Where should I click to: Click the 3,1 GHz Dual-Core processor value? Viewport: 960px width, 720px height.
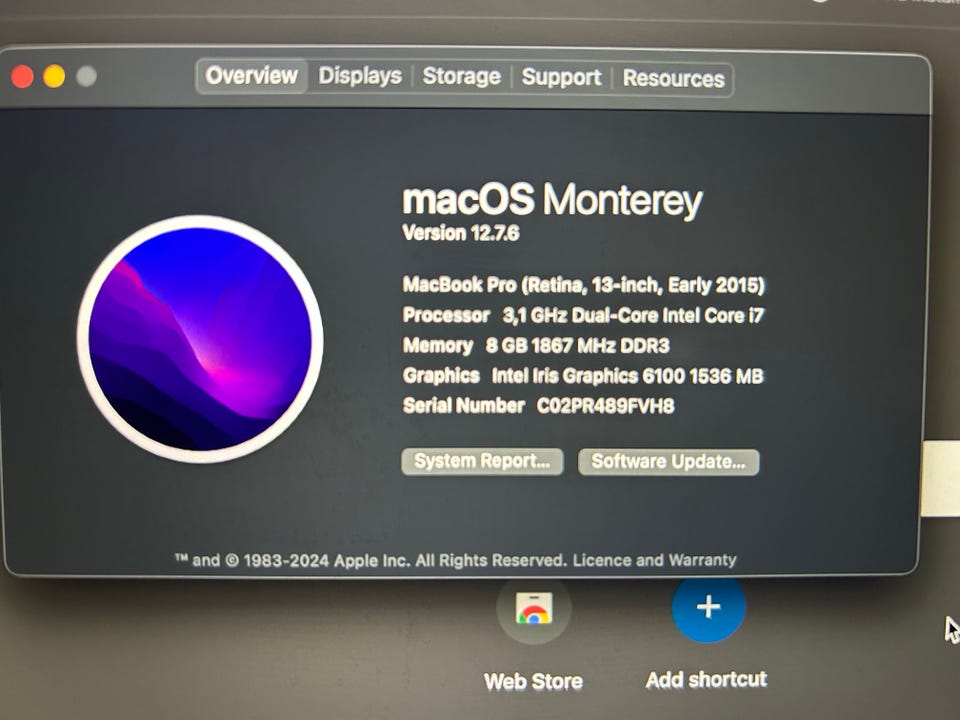click(633, 315)
